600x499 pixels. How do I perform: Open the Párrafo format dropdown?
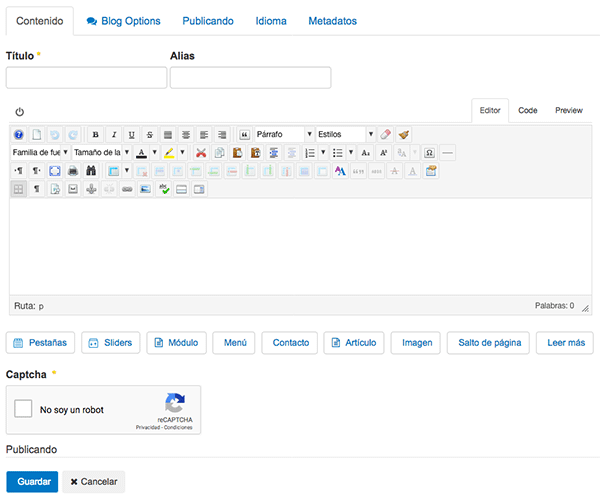(x=284, y=134)
